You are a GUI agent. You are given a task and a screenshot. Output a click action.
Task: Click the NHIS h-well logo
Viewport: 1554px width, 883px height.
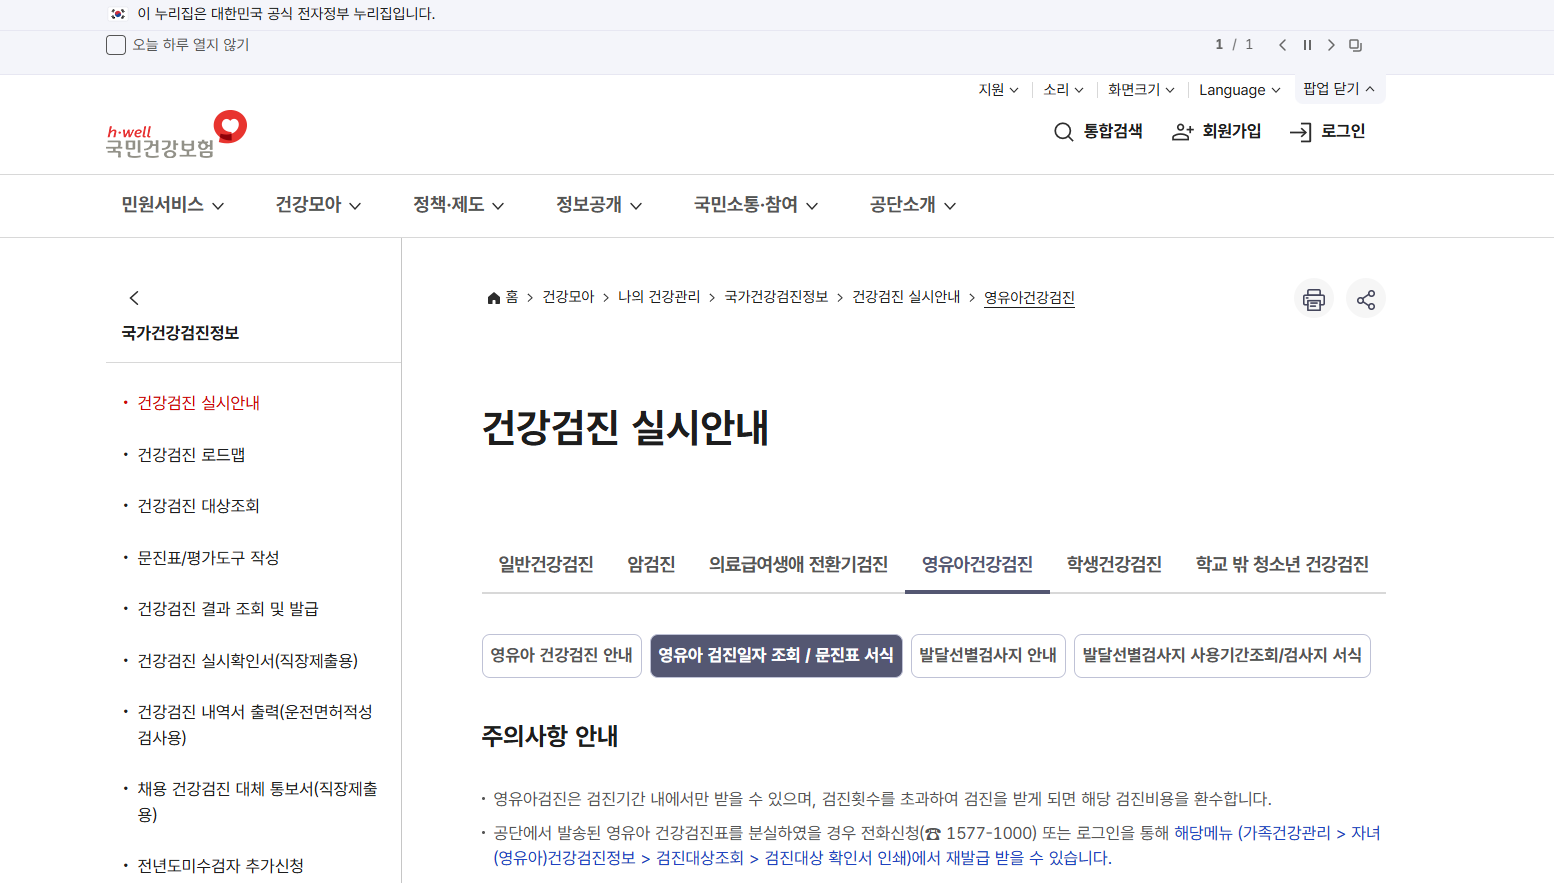[x=176, y=135]
